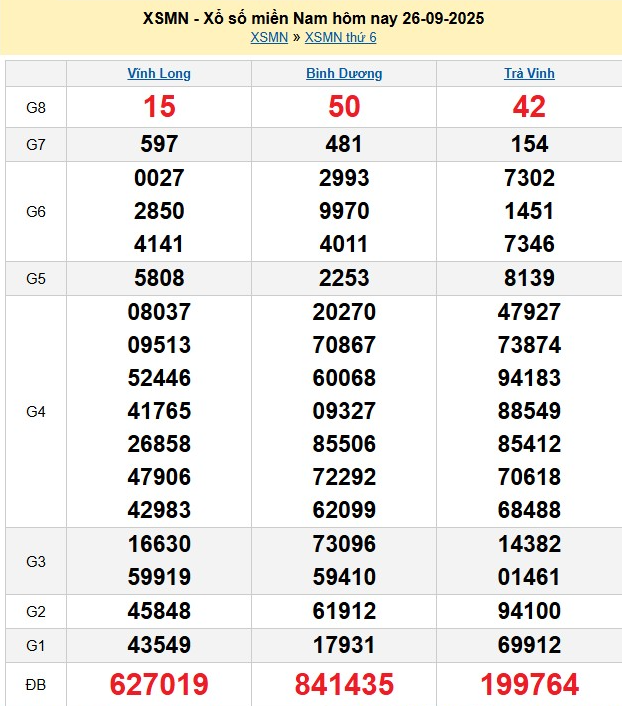Click the G4 row label
The height and width of the screenshot is (706, 622).
coord(36,411)
